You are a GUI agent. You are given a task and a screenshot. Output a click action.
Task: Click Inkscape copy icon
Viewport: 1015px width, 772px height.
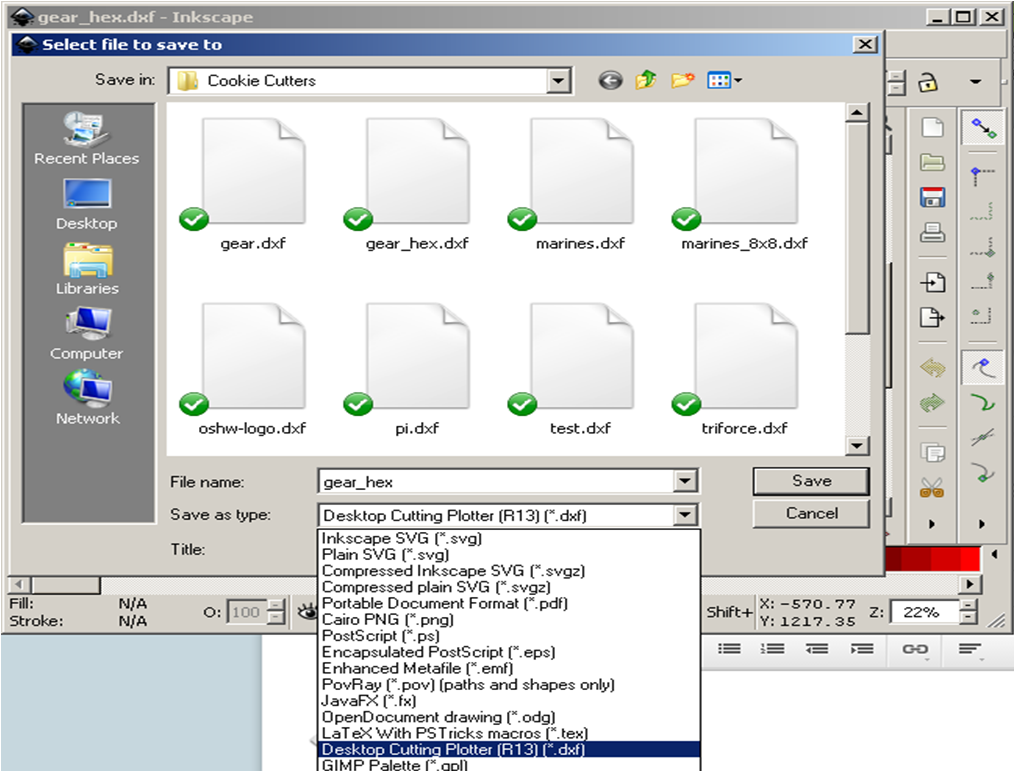pos(932,452)
